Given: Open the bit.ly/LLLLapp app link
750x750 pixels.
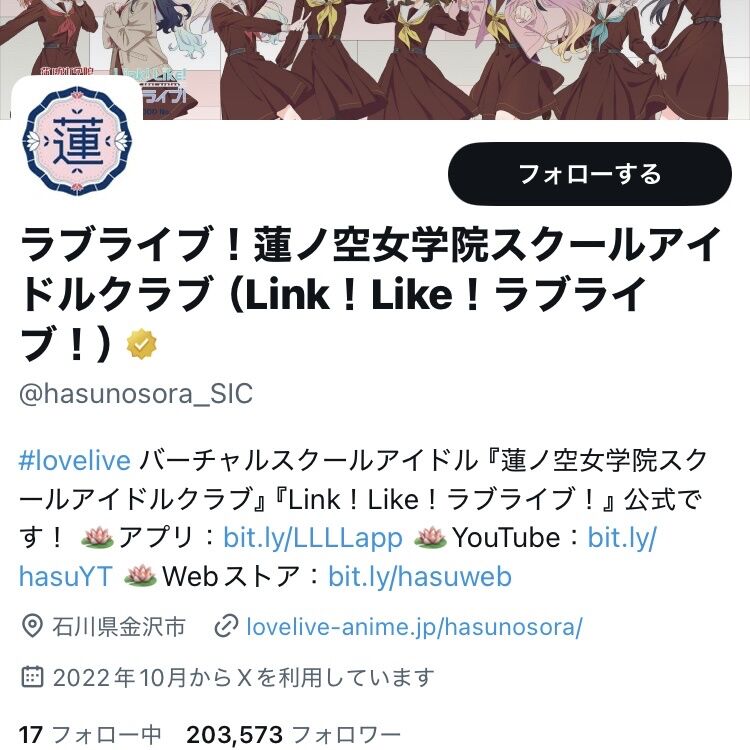Looking at the screenshot, I should pyautogui.click(x=313, y=538).
